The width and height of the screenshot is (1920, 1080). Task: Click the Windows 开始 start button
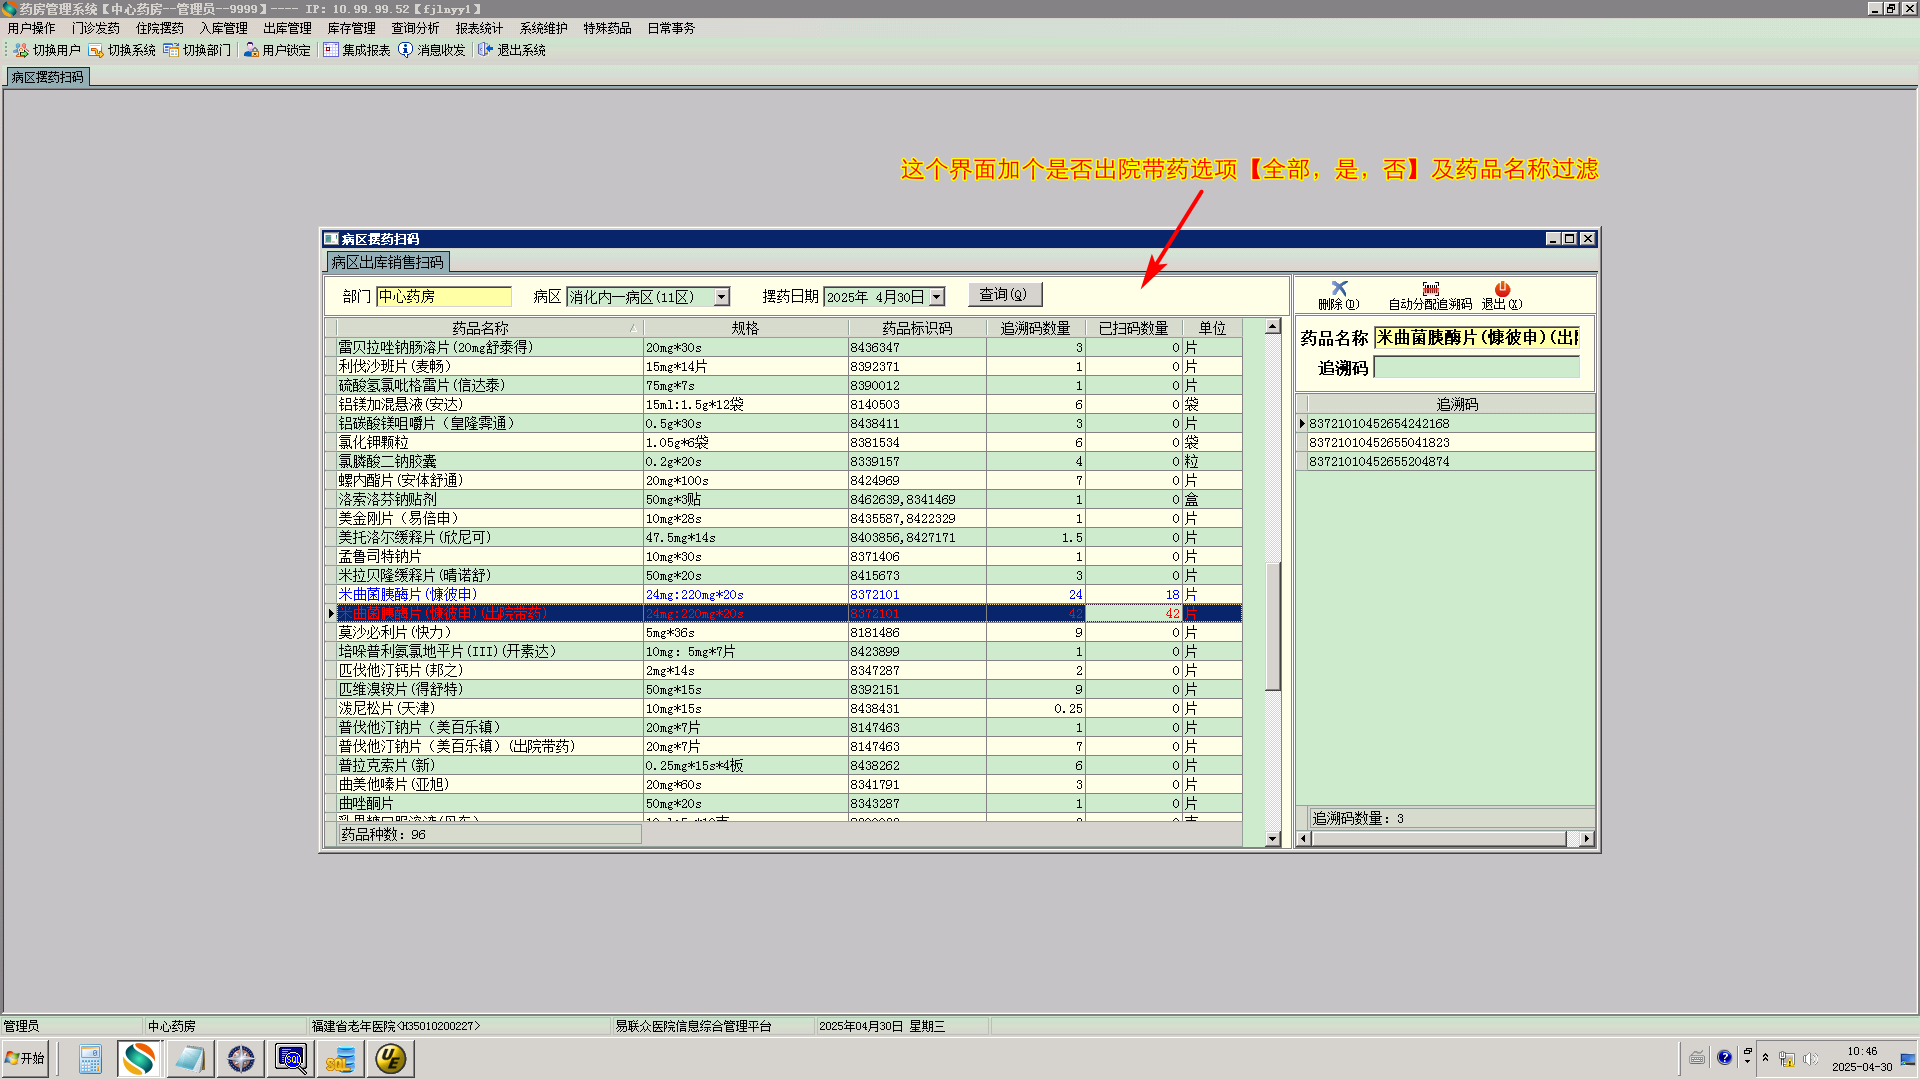click(x=26, y=1058)
